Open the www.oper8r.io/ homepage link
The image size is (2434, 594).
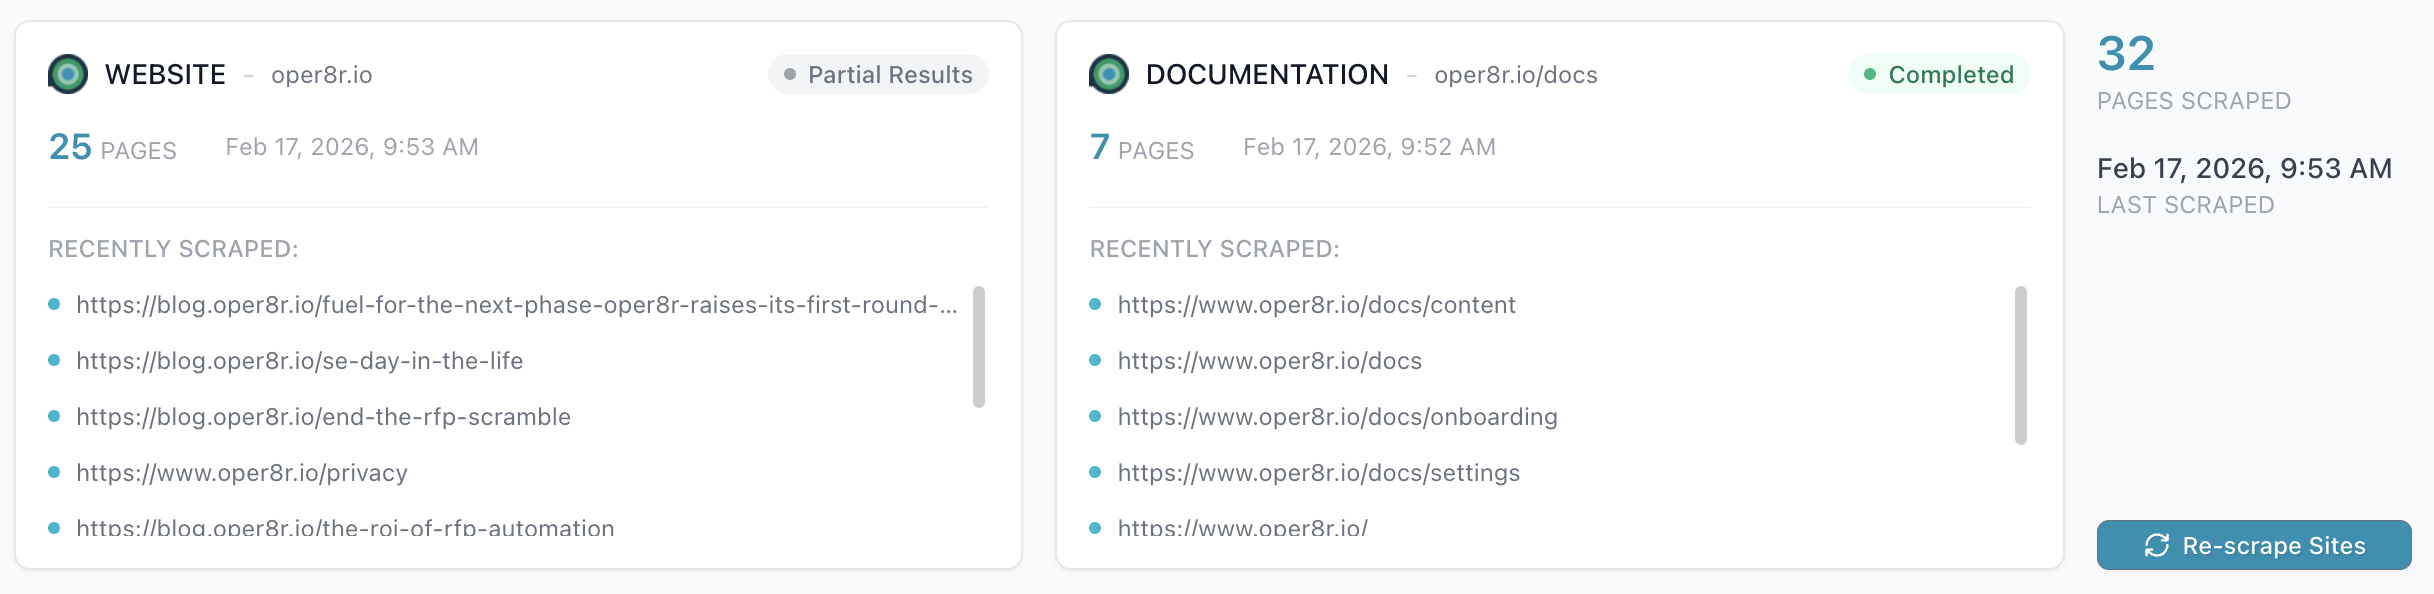pyautogui.click(x=1242, y=527)
